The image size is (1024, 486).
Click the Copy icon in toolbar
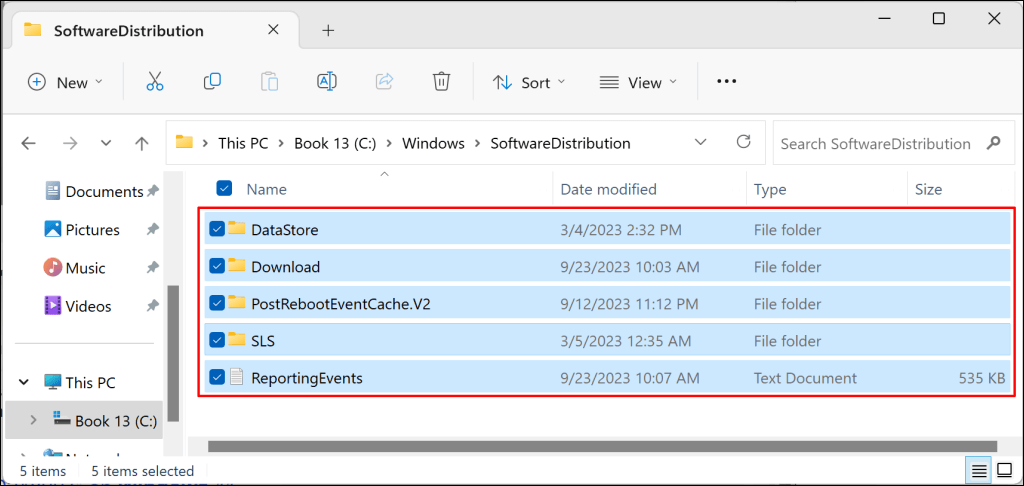coord(212,82)
